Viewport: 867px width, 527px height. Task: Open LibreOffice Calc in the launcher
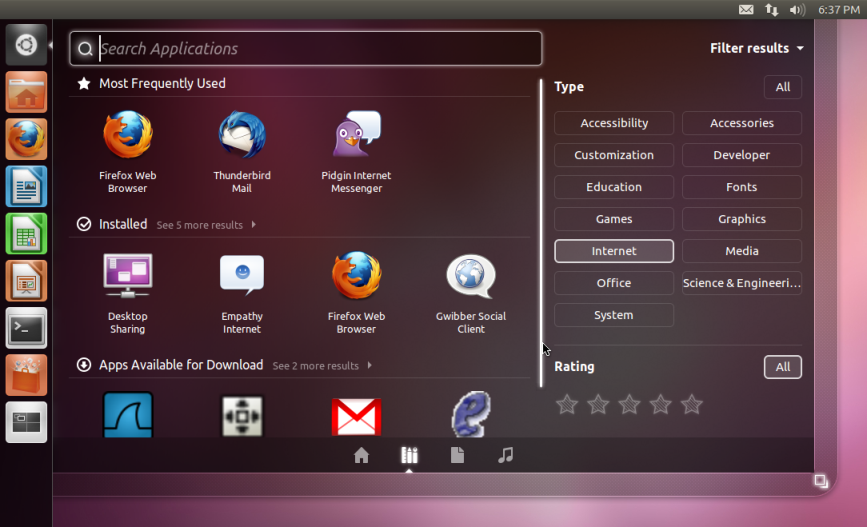coord(26,234)
